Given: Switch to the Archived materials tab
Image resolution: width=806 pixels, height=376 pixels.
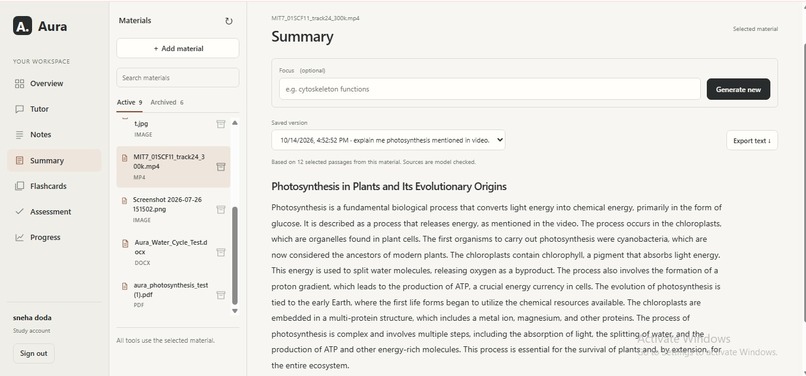Looking at the screenshot, I should point(167,102).
